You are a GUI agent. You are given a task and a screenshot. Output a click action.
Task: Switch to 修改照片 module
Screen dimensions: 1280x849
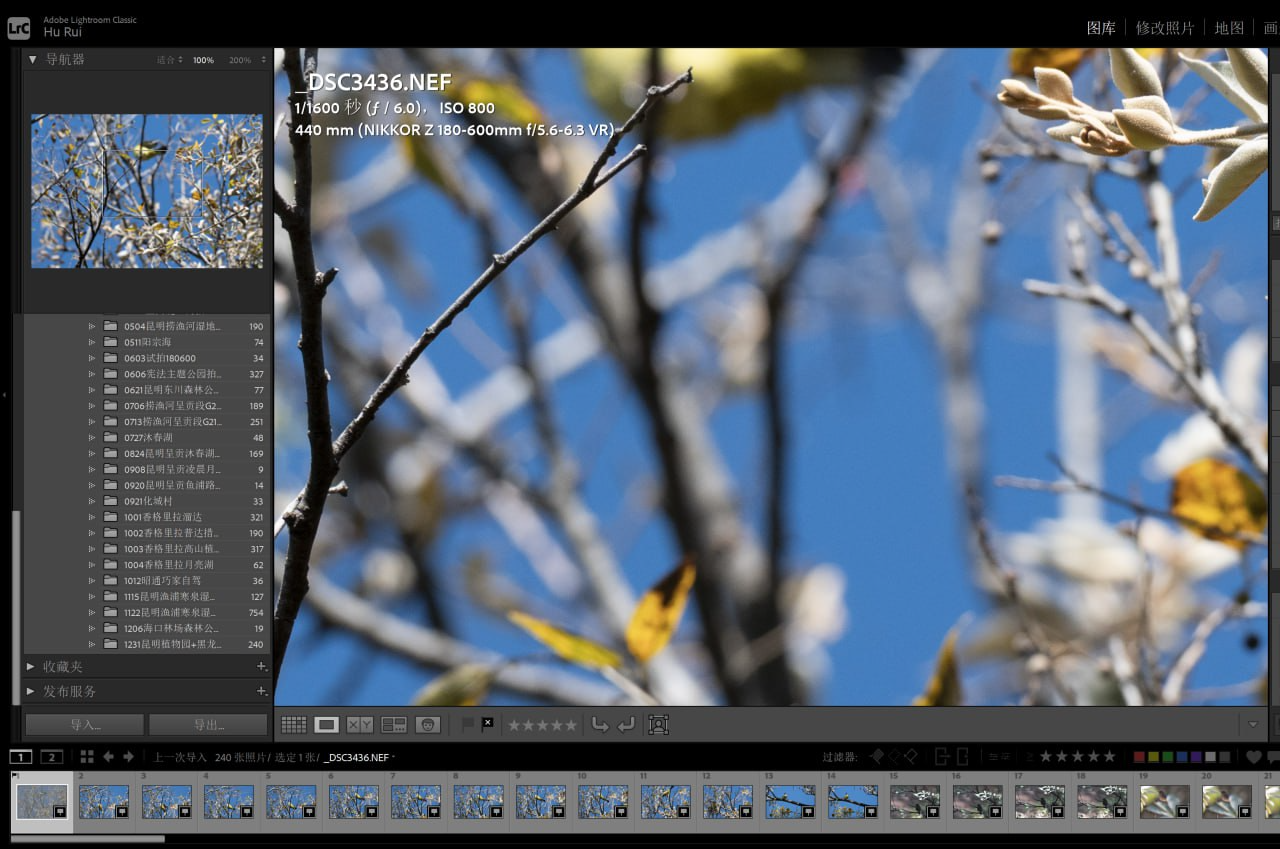tap(1165, 28)
